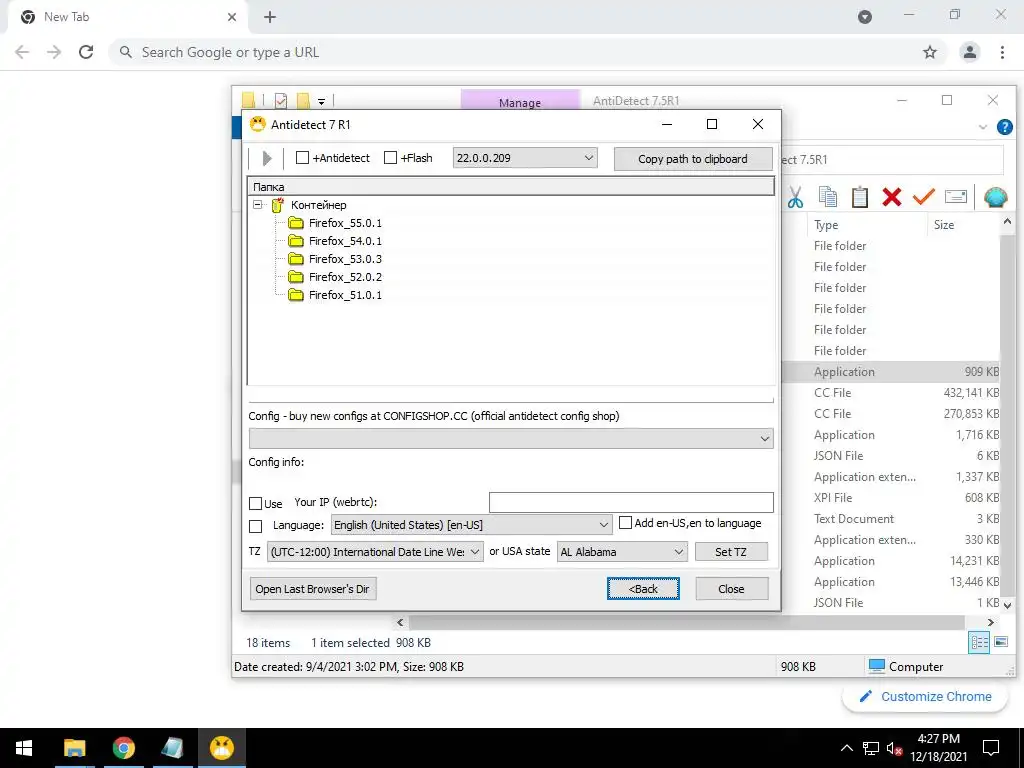Image resolution: width=1024 pixels, height=768 pixels.
Task: Click Open Last Browser's Dir button
Action: pos(313,588)
